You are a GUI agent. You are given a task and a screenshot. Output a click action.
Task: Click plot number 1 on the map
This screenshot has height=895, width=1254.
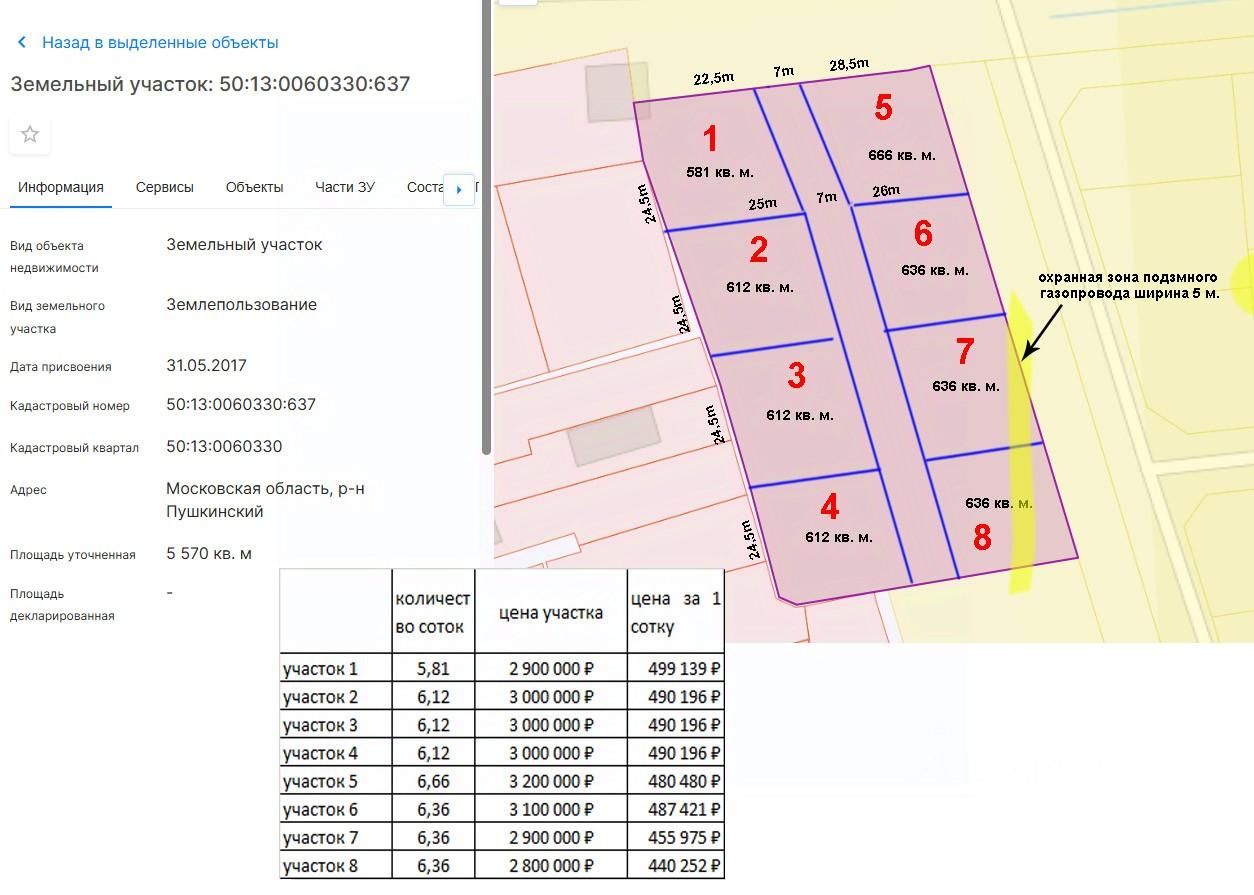(710, 138)
